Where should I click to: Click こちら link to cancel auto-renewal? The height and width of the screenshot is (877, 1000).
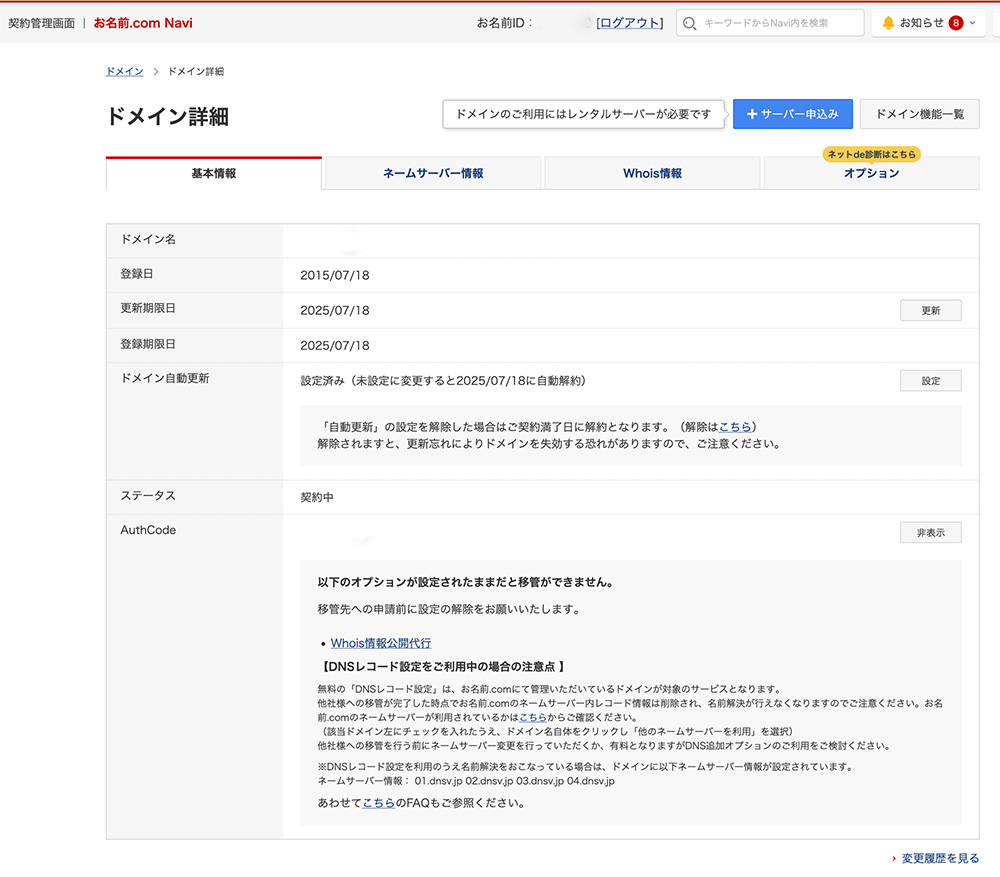click(735, 427)
